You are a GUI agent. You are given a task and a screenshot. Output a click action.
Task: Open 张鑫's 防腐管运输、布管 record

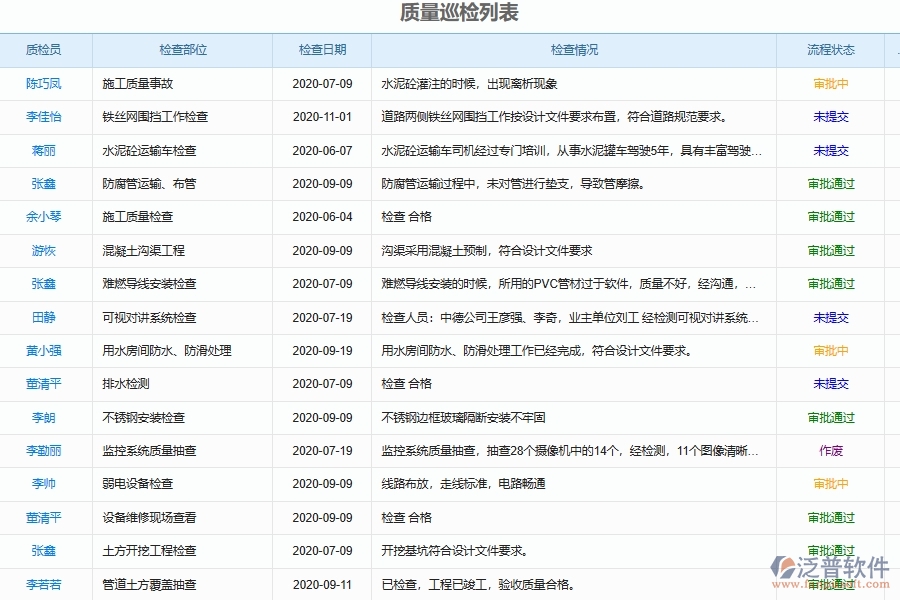point(44,184)
